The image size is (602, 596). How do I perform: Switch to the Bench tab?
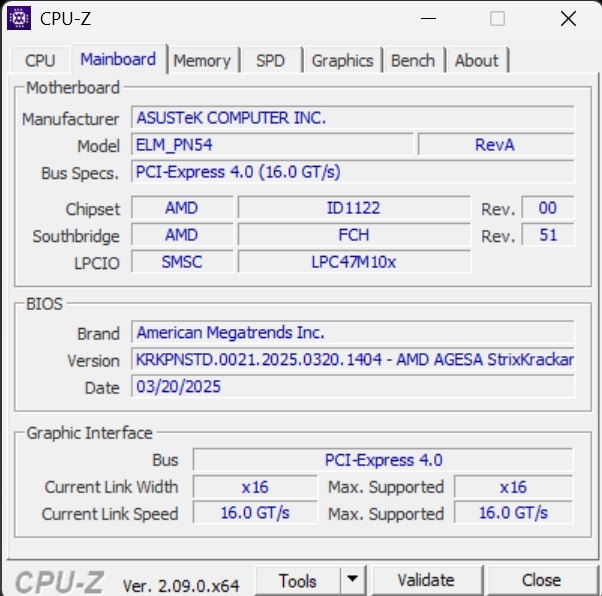[x=413, y=61]
